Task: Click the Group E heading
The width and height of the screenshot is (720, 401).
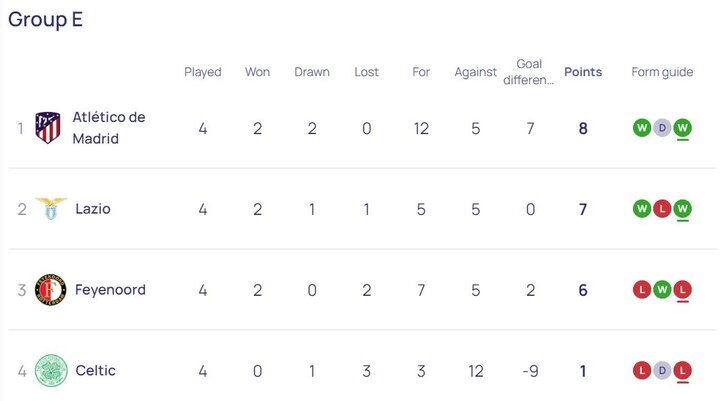Action: 46,20
